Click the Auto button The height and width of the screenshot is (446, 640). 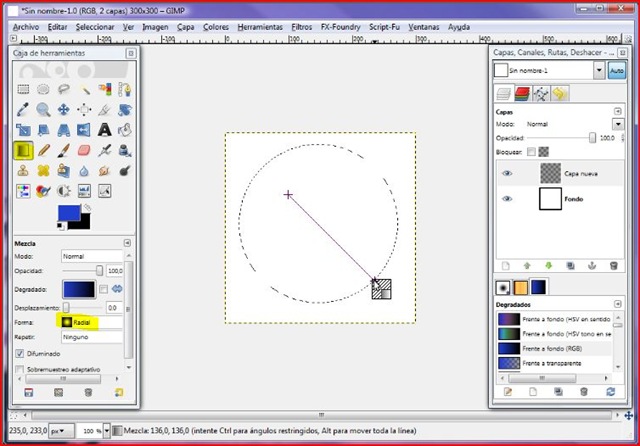(616, 72)
